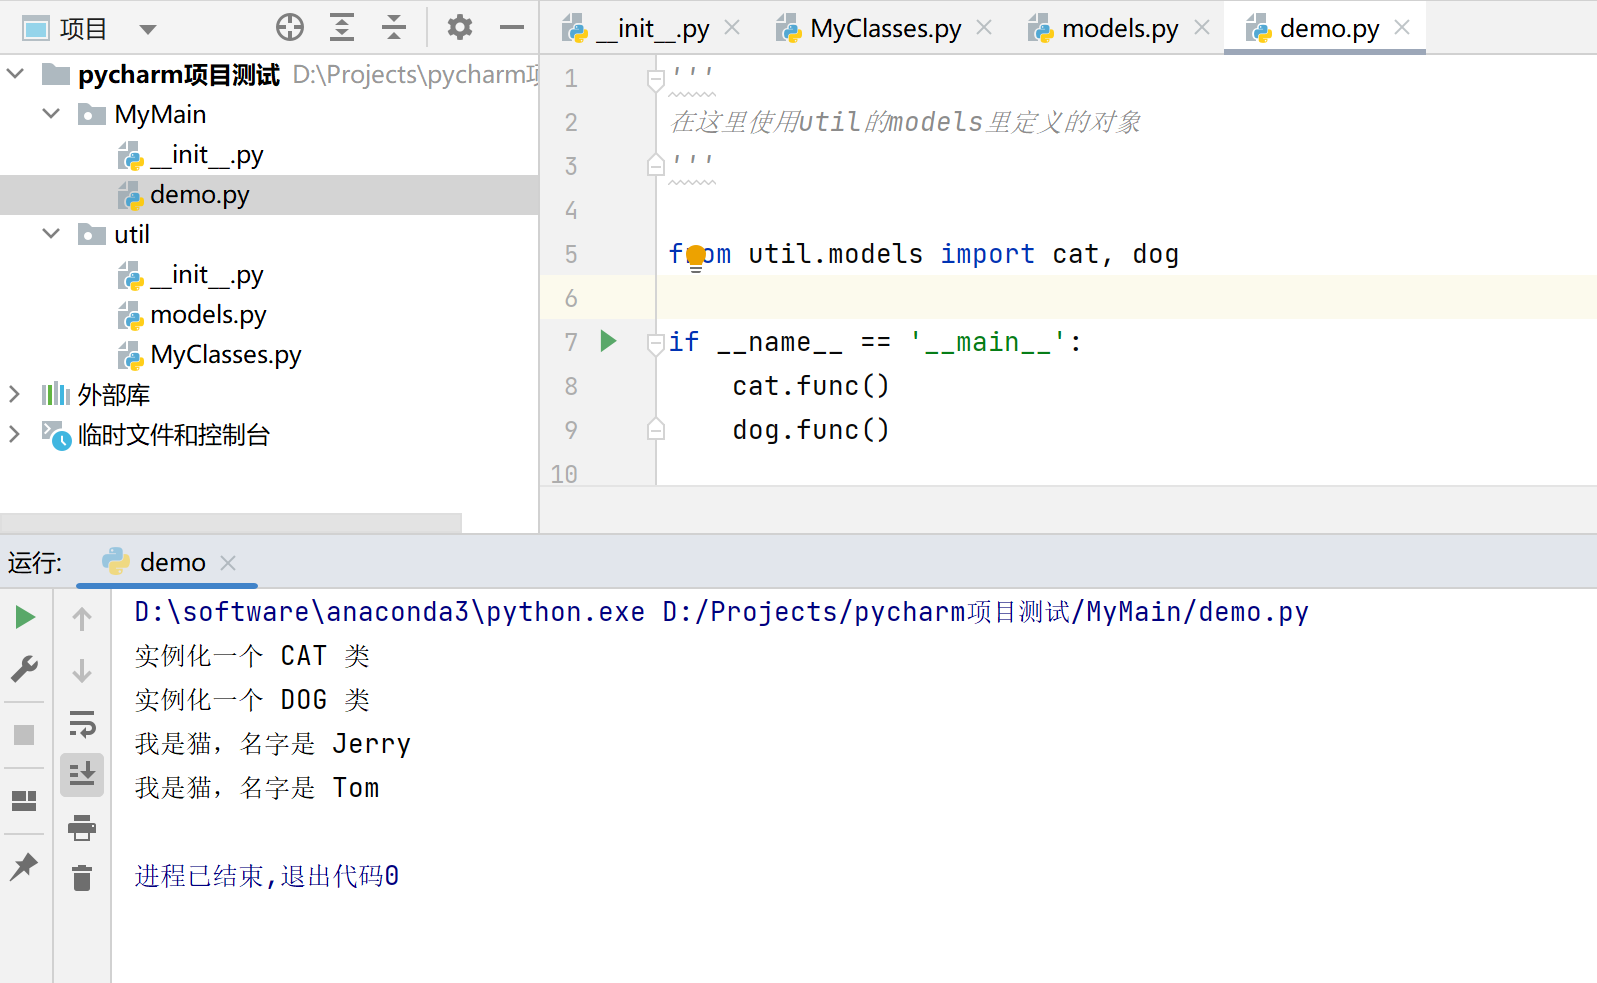Screen dimensions: 1597x983
Task: Expand the 外部库 node
Action: 15,394
